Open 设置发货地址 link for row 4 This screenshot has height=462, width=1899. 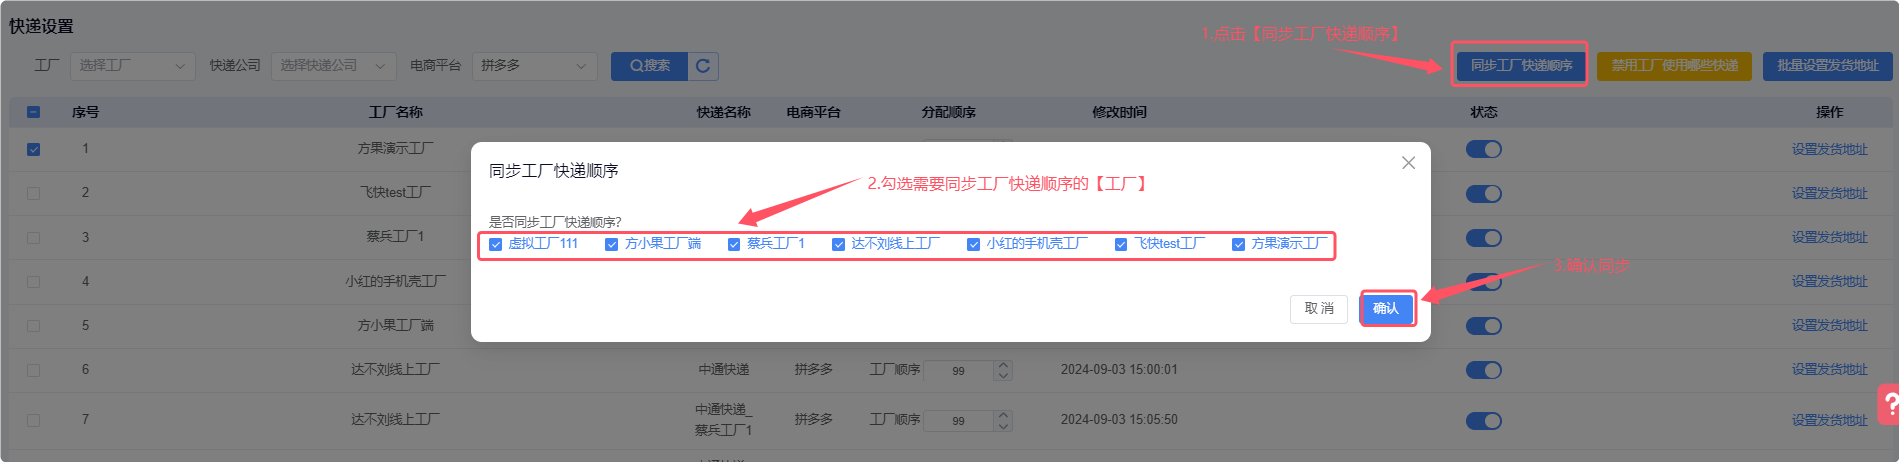pyautogui.click(x=1829, y=281)
